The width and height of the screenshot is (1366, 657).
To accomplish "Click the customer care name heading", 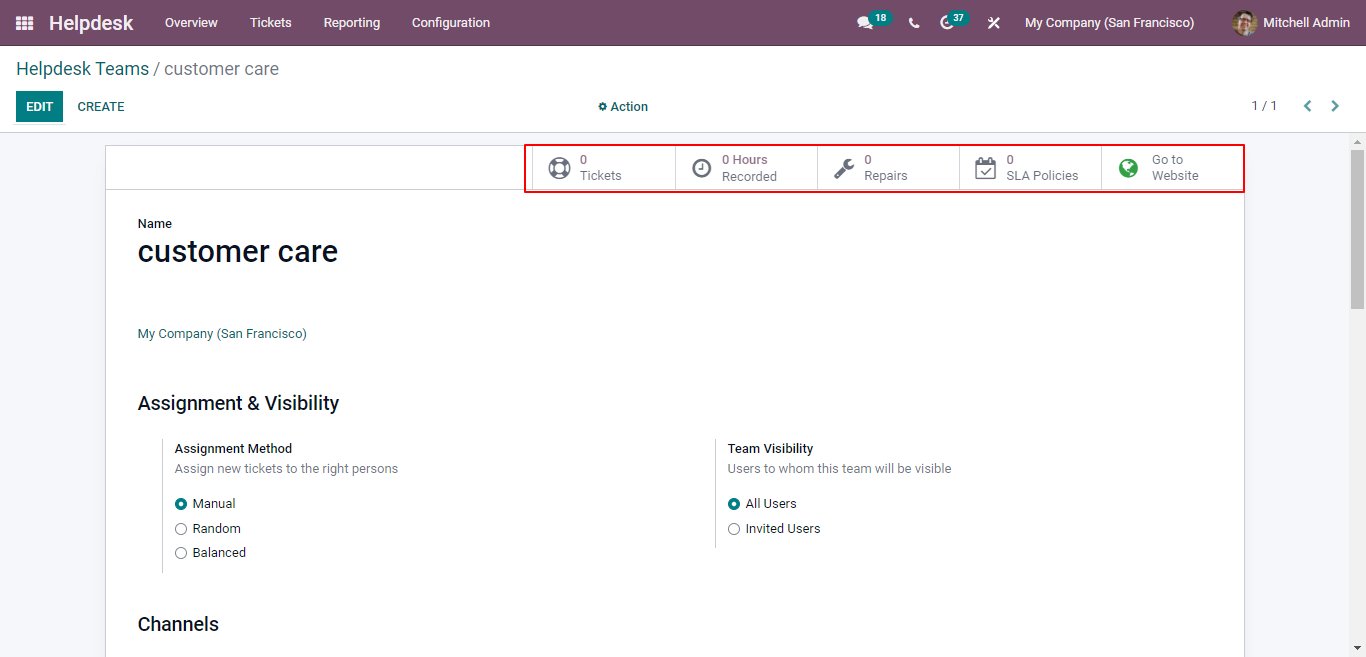I will [238, 252].
